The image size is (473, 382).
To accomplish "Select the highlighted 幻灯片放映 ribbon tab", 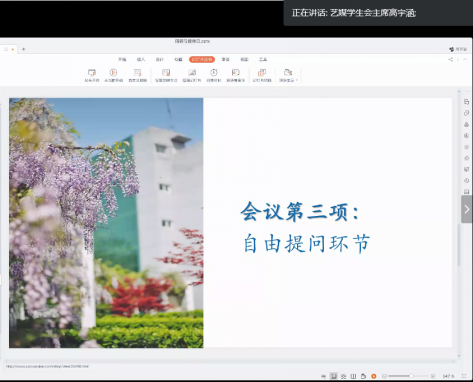I will click(202, 59).
